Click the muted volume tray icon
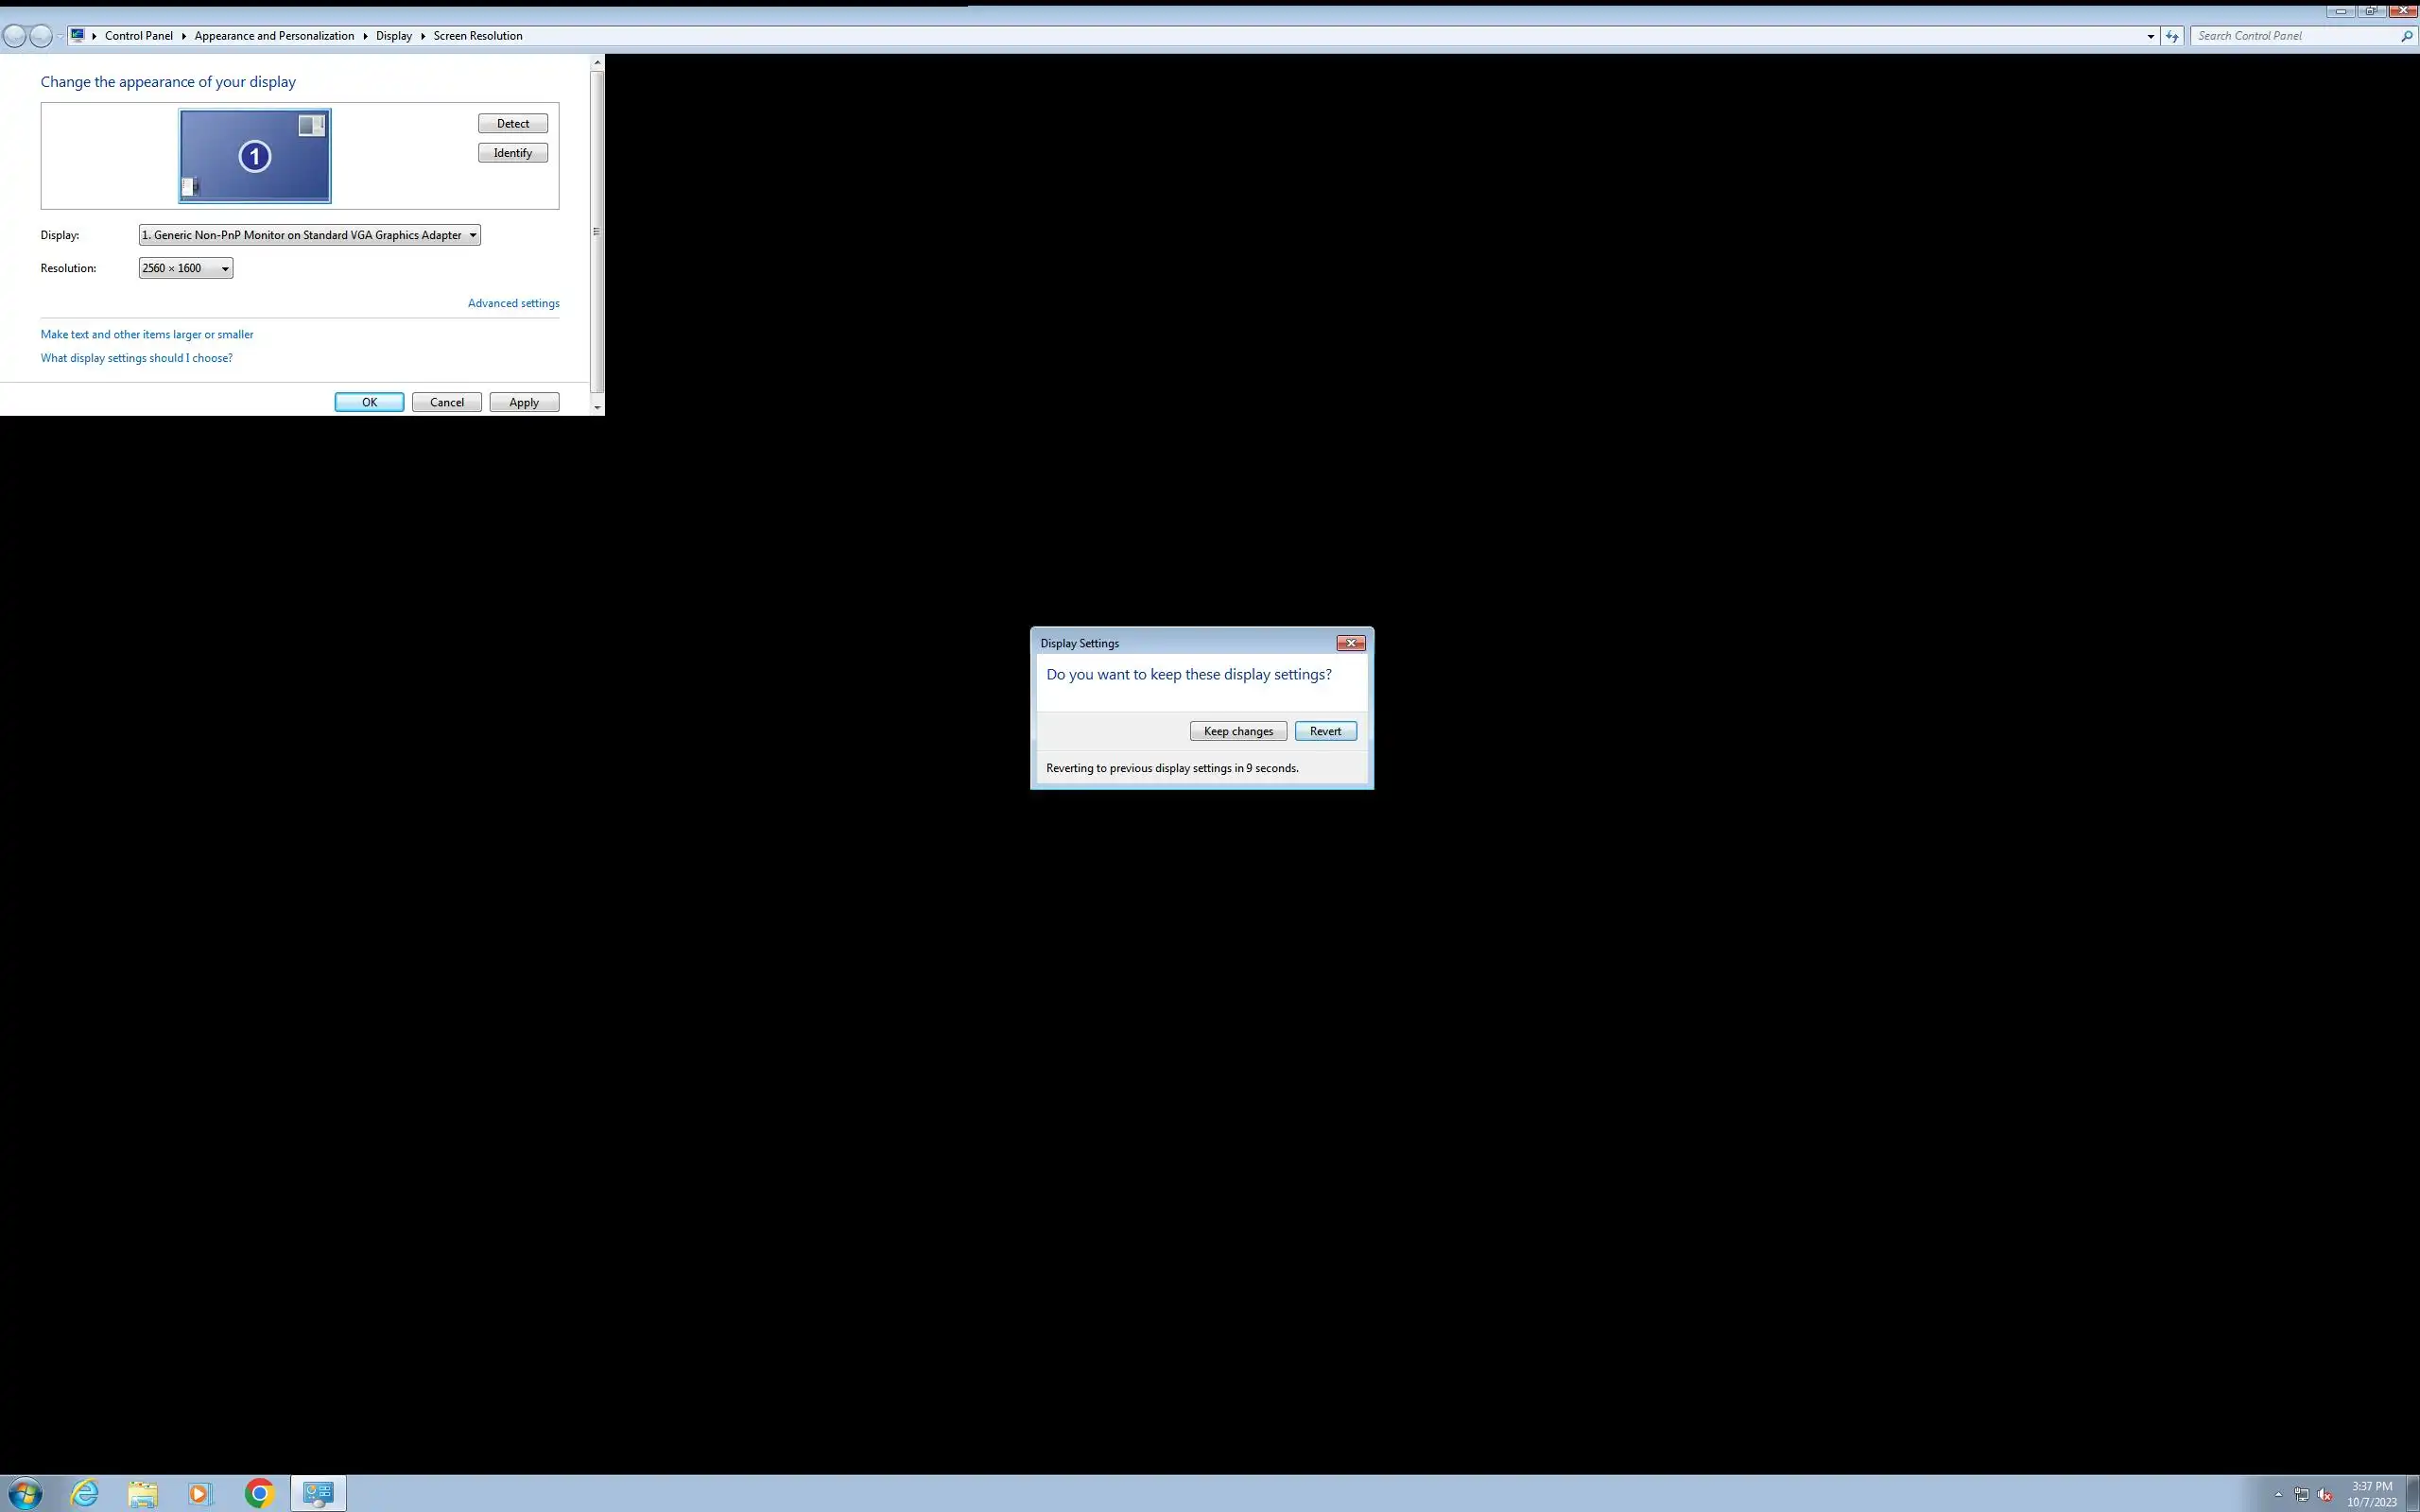 pyautogui.click(x=2324, y=1495)
